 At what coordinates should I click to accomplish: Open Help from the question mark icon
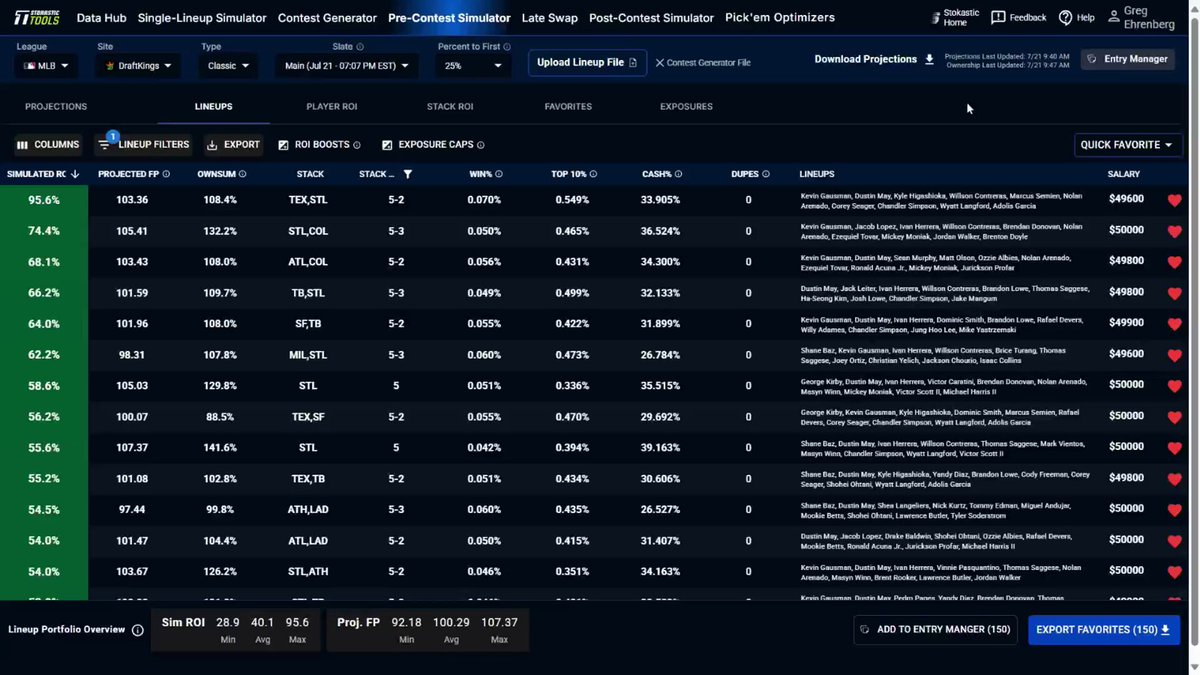click(1065, 18)
